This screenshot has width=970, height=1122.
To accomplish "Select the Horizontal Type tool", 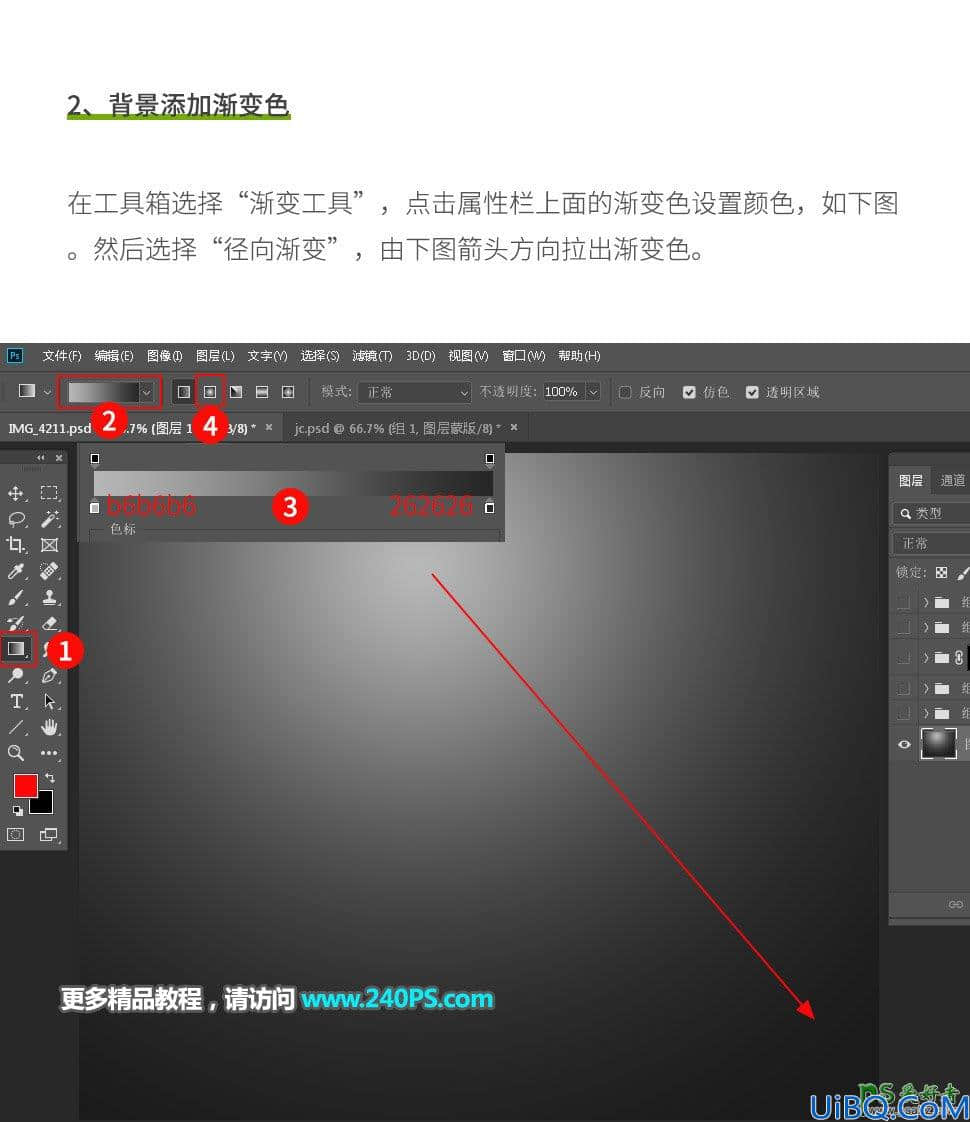I will [x=15, y=701].
